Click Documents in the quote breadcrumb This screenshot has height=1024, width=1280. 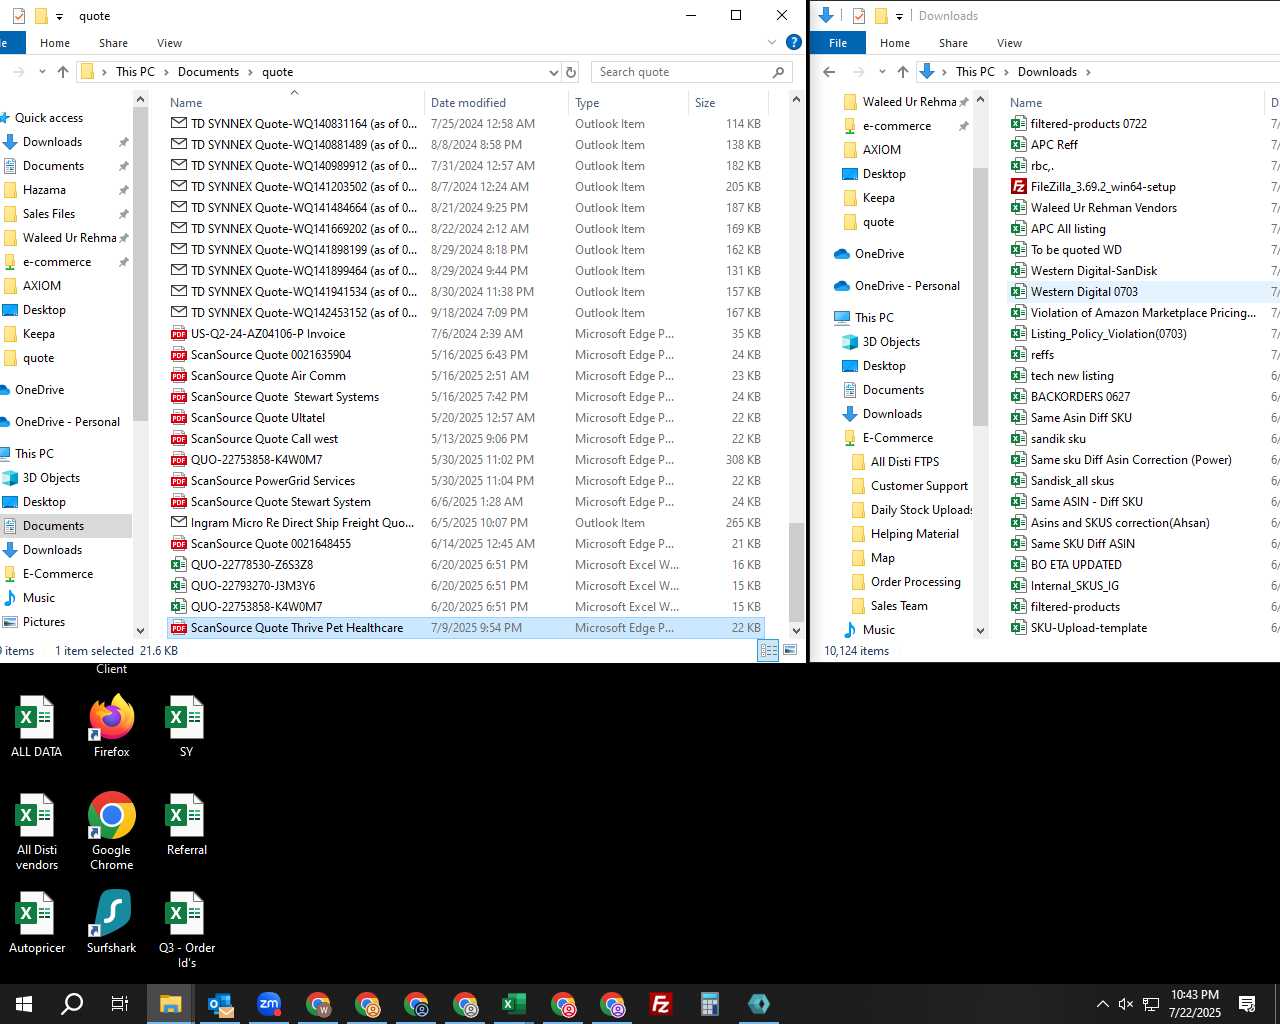tap(208, 72)
